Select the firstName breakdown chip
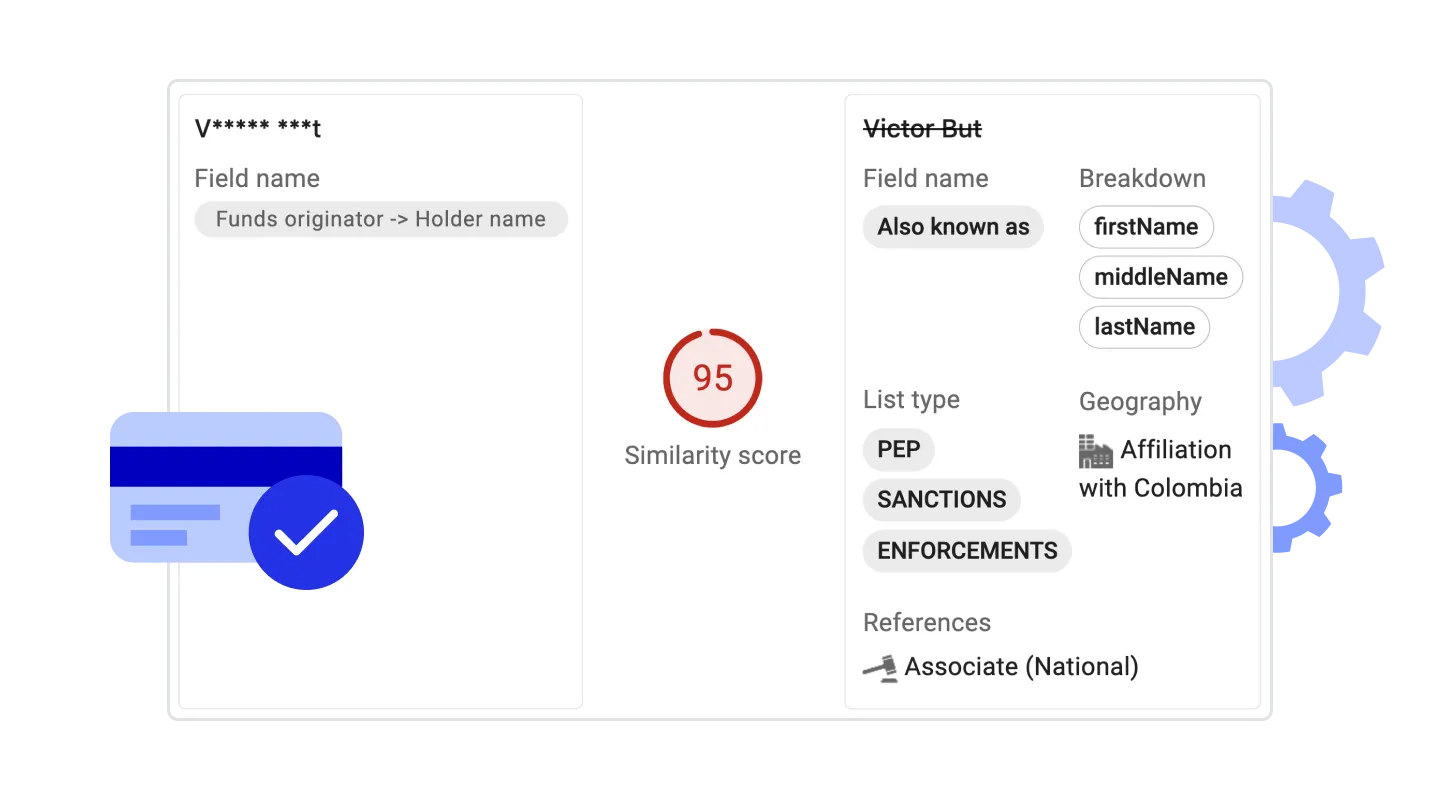1440x800 pixels. tap(1146, 227)
